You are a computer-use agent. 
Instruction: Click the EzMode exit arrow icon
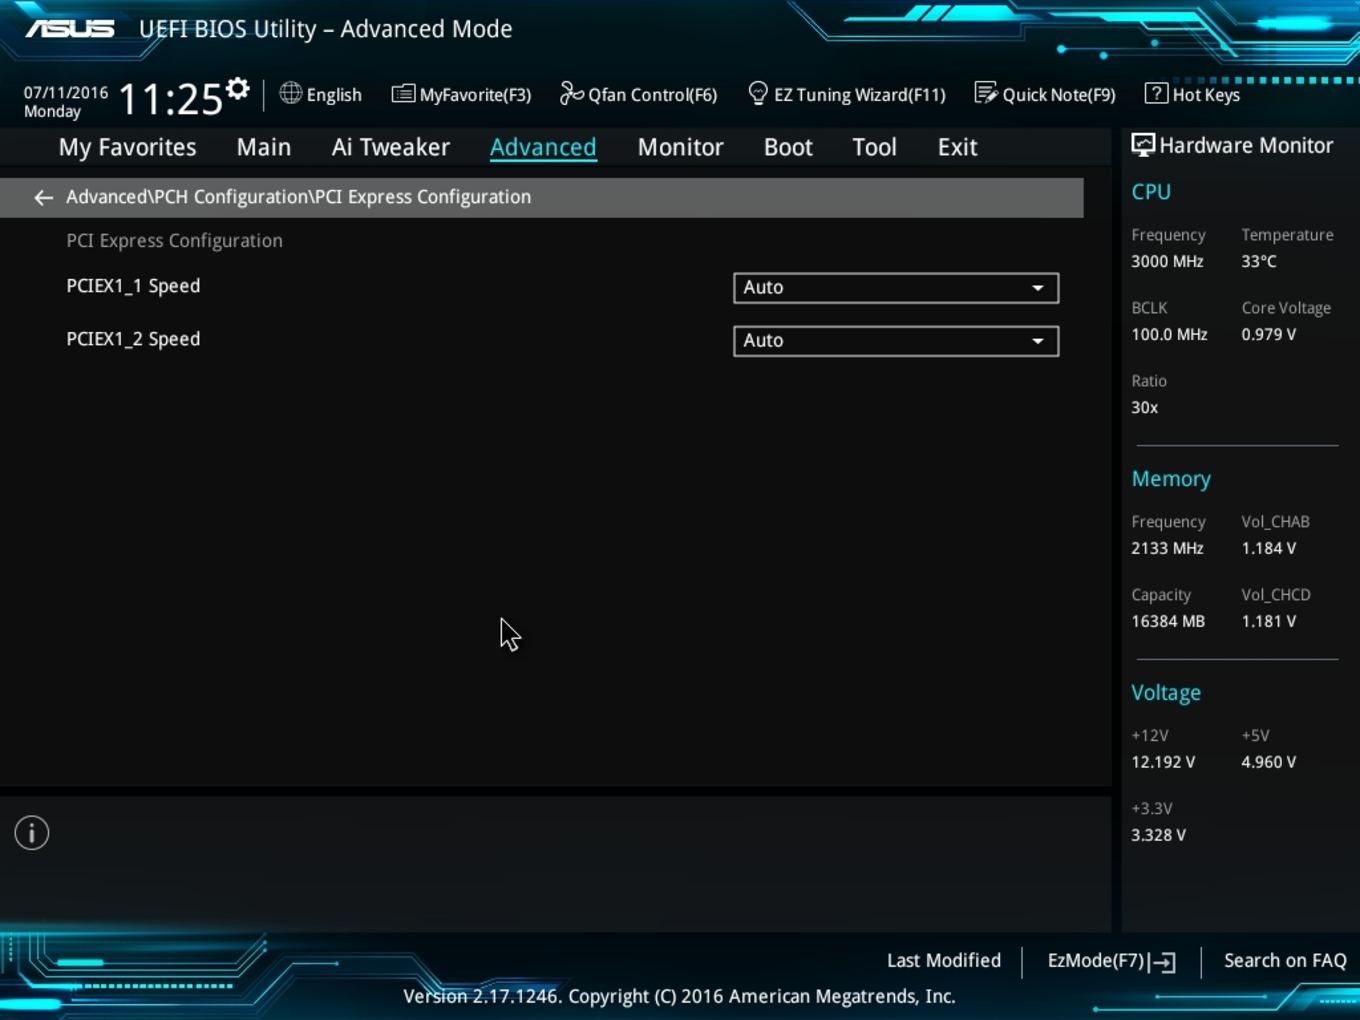[x=1162, y=962]
